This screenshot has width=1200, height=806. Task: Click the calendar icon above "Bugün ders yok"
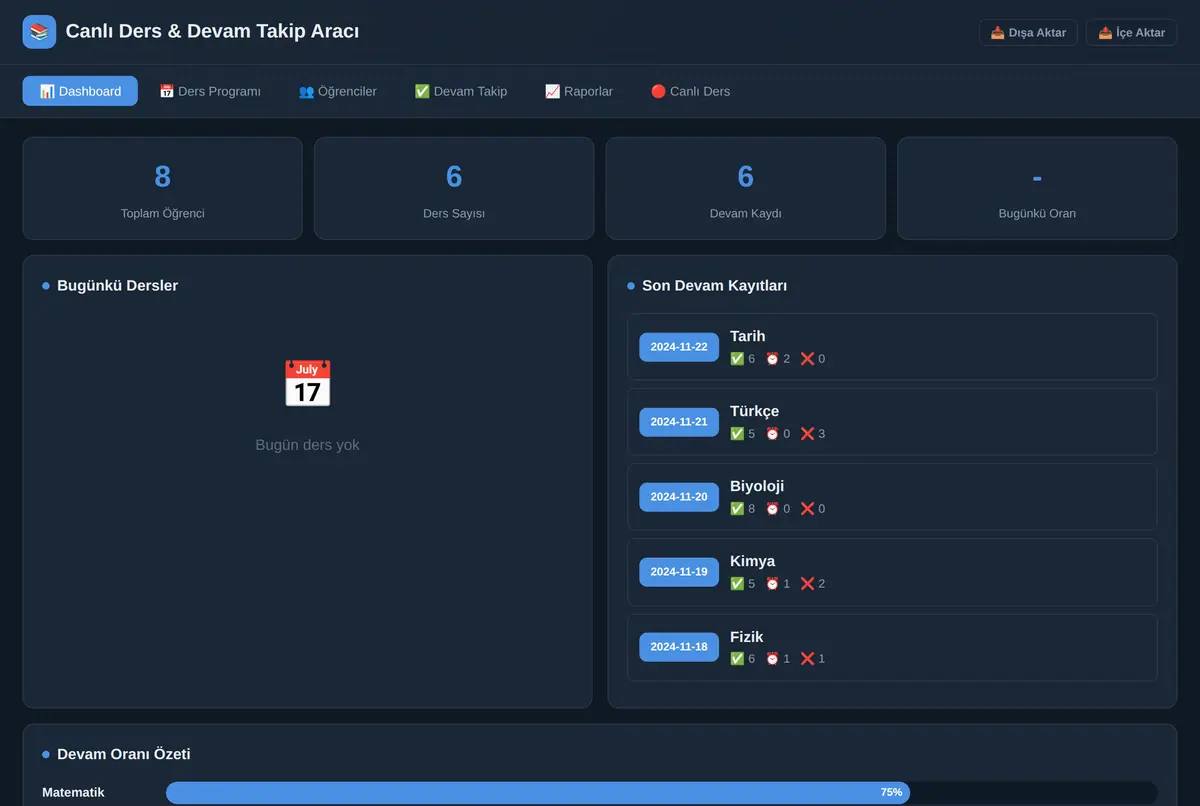[307, 384]
